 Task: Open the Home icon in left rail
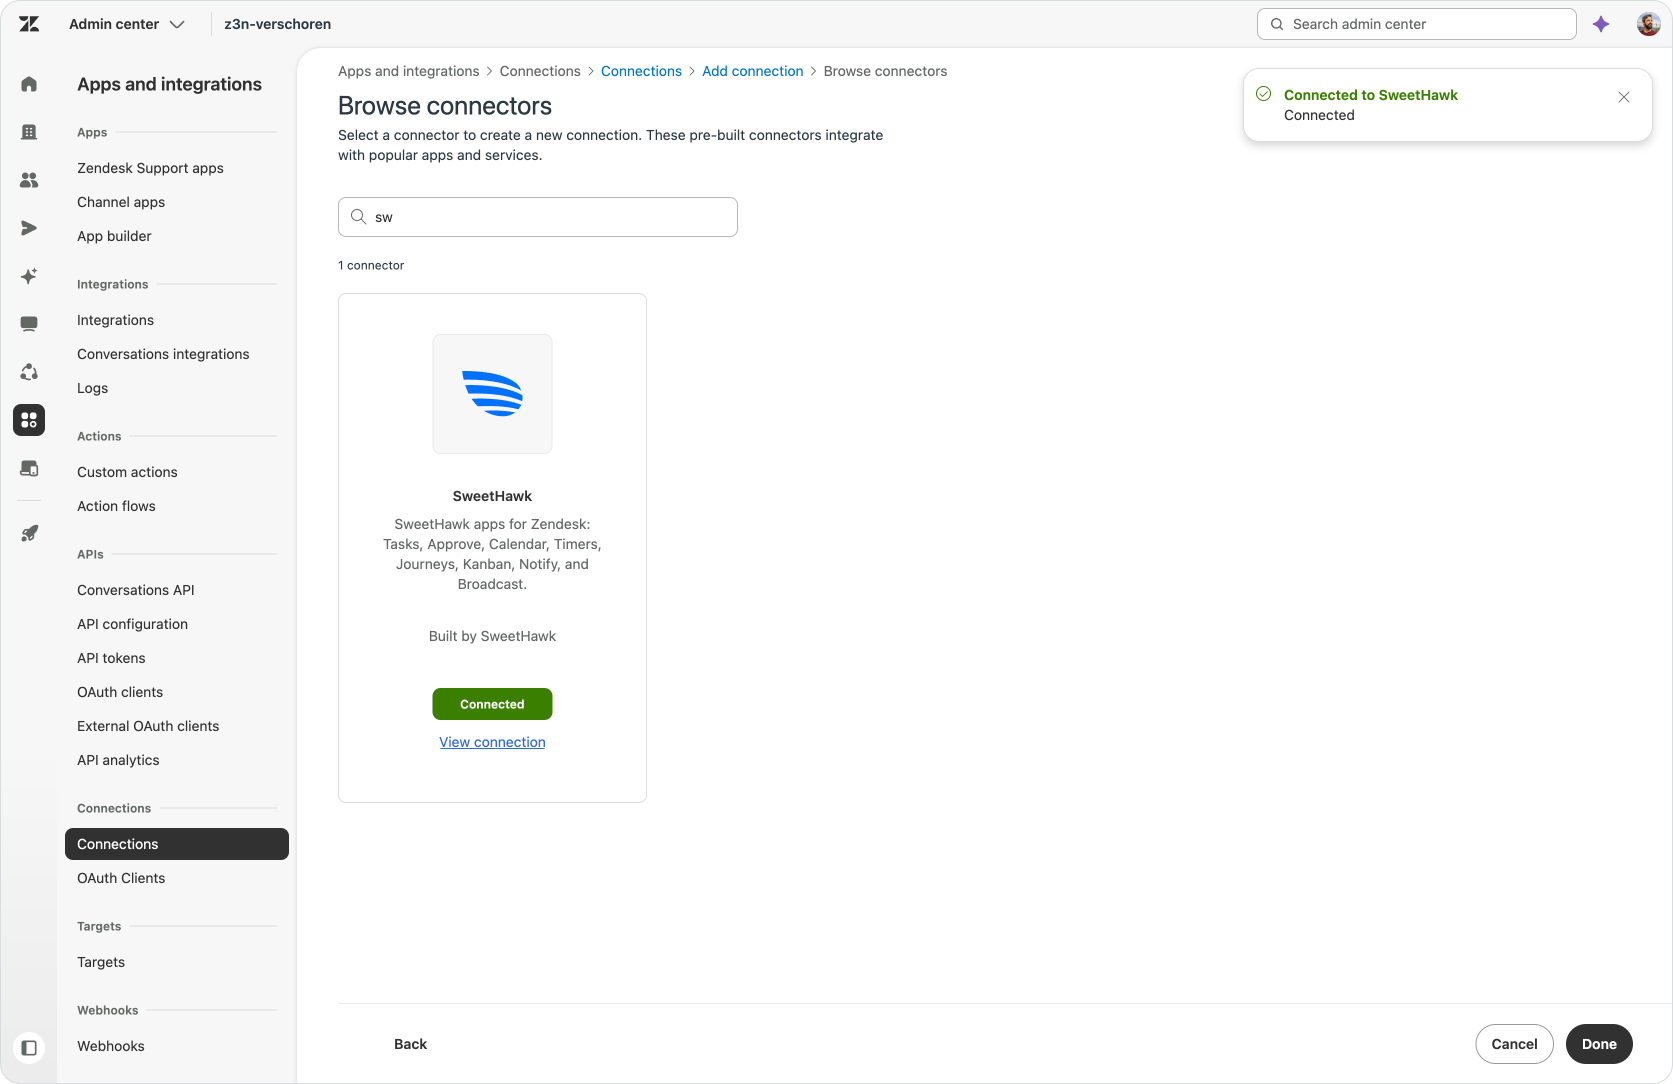pyautogui.click(x=29, y=84)
